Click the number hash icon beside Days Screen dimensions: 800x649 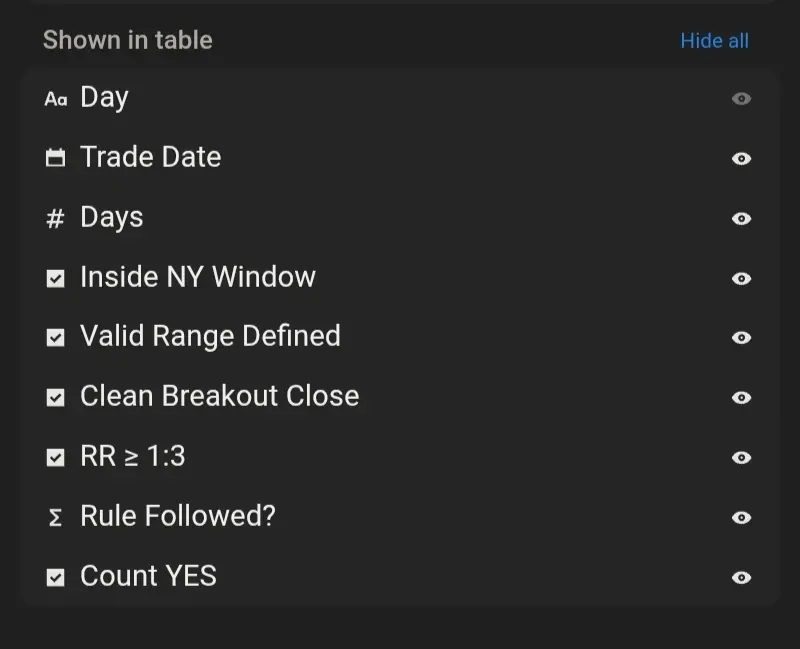pyautogui.click(x=55, y=218)
